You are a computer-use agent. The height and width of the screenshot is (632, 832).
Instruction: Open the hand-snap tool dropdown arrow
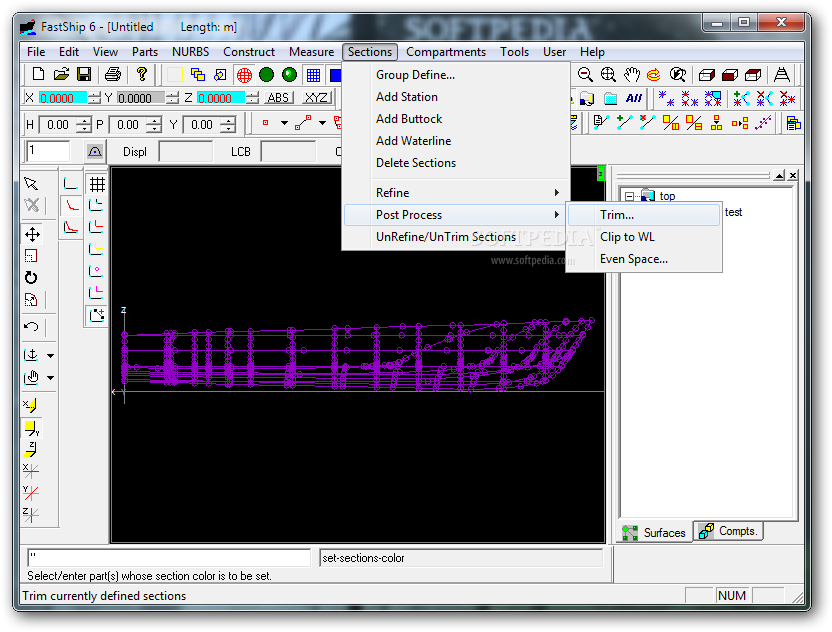[x=50, y=378]
